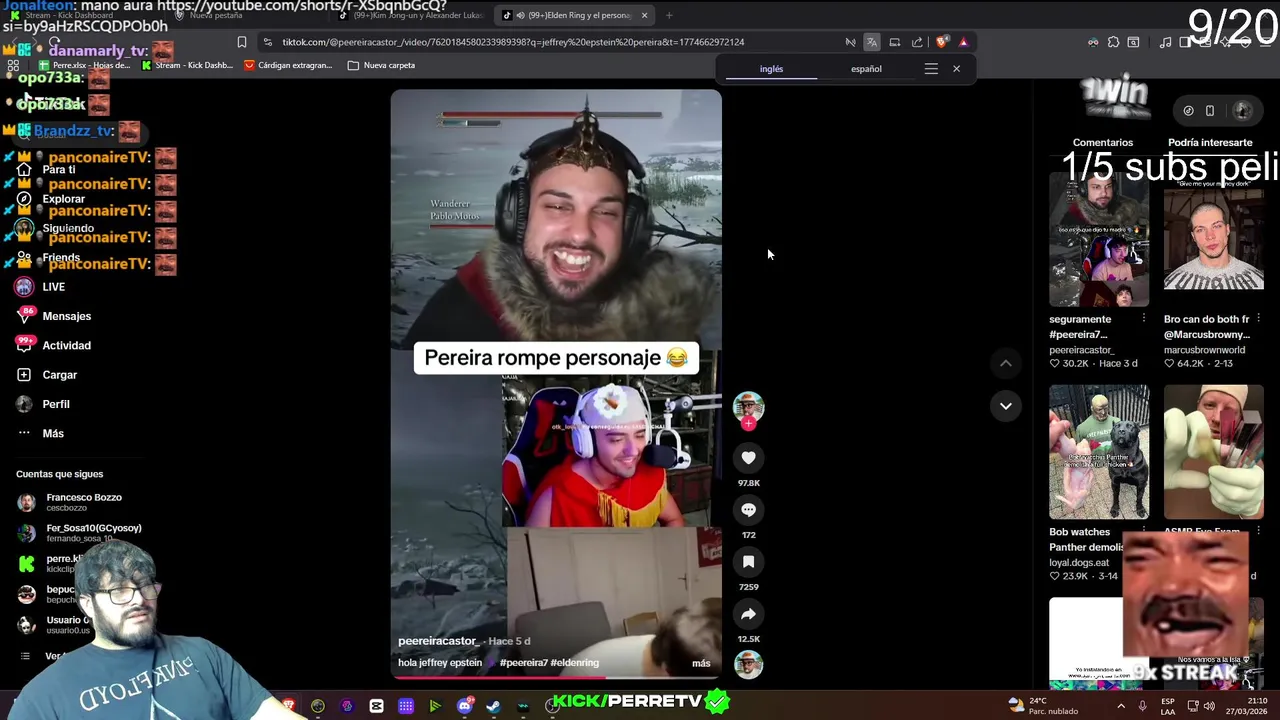Open translate popup hamburger options menu
The width and height of the screenshot is (1280, 720).
coord(931,69)
